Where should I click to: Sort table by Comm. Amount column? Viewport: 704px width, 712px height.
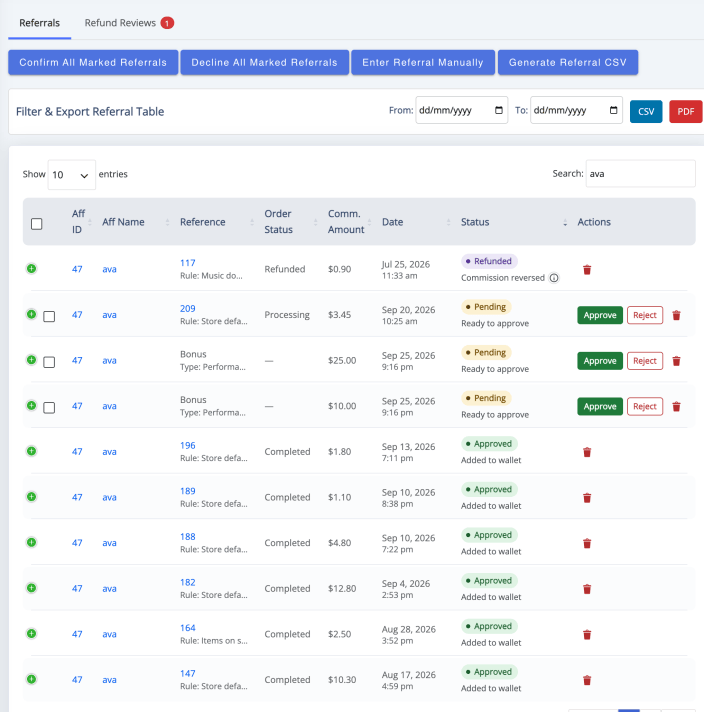pyautogui.click(x=350, y=222)
